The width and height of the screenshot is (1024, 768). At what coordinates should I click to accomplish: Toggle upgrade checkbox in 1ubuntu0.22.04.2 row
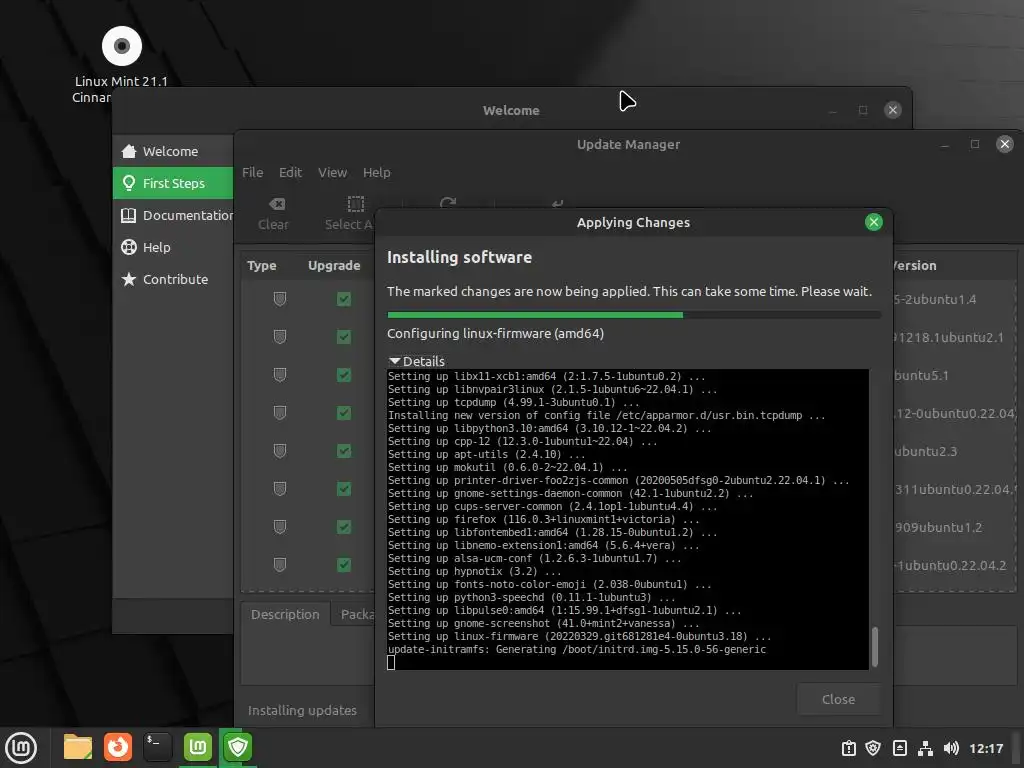pyautogui.click(x=344, y=565)
